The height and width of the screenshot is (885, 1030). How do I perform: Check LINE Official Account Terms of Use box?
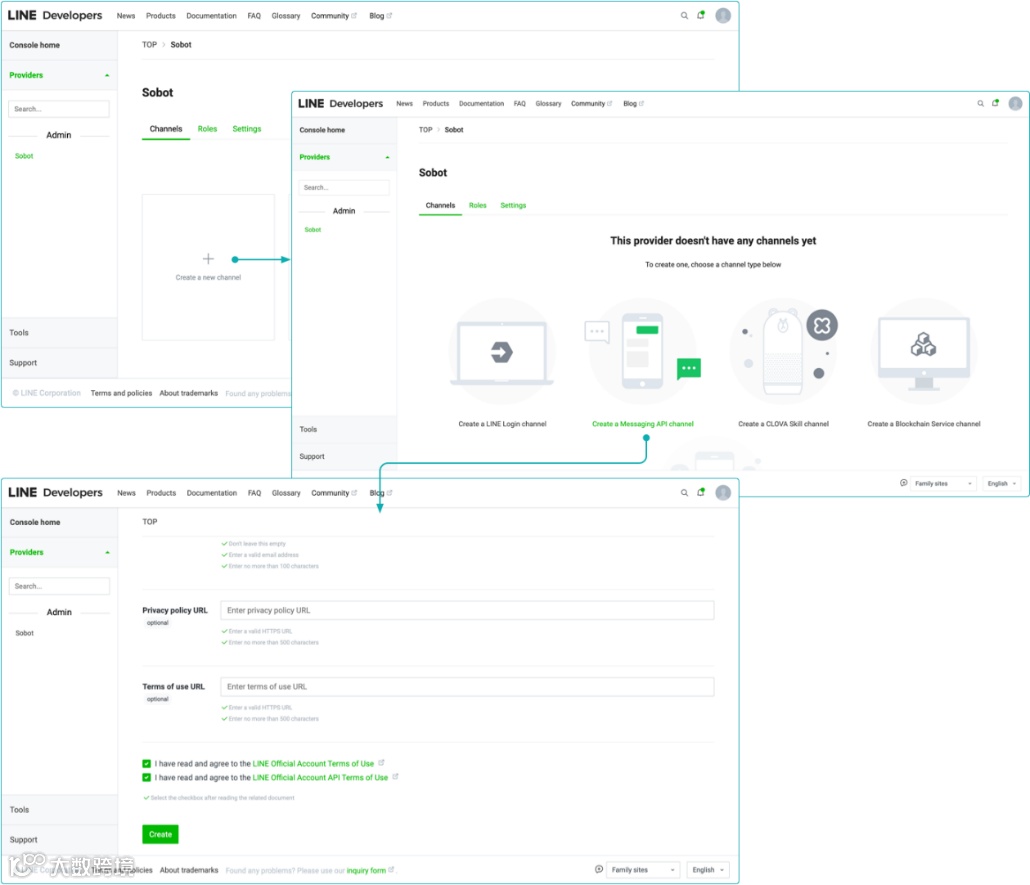coord(146,763)
